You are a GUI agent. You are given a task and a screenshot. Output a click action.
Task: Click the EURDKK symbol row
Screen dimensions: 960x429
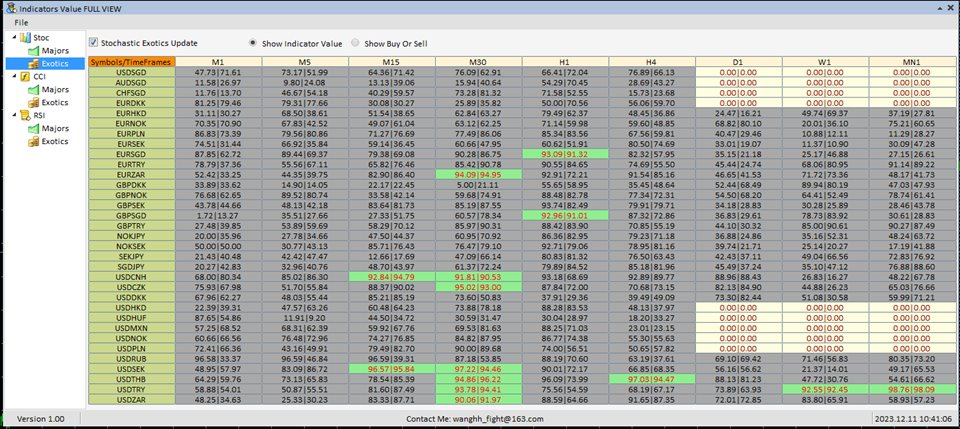pos(132,103)
